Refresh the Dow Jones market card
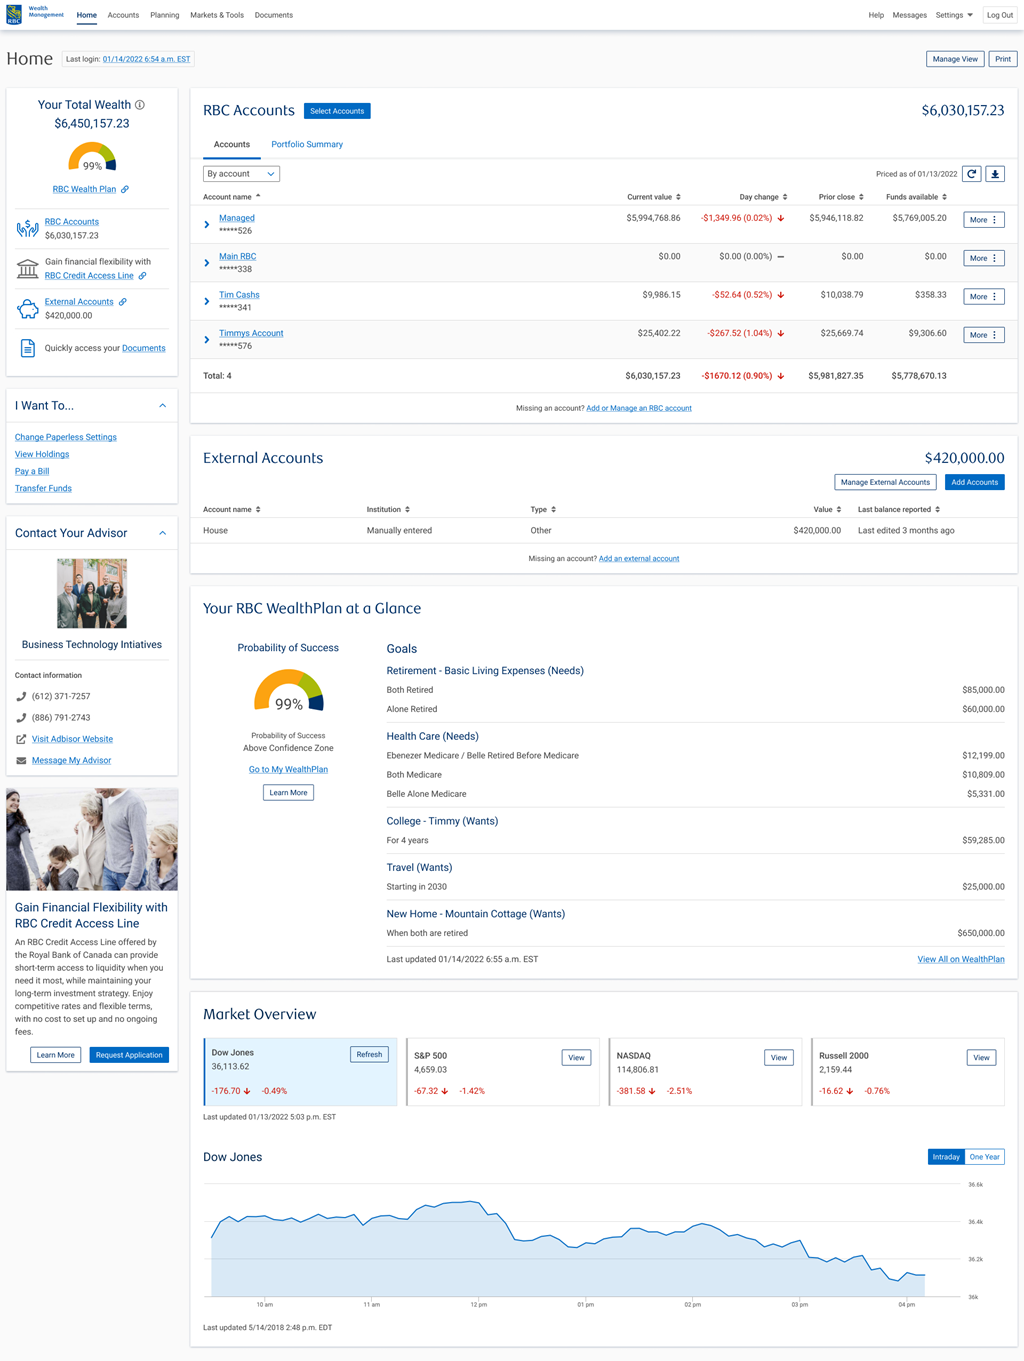The width and height of the screenshot is (1024, 1361). 369,1054
